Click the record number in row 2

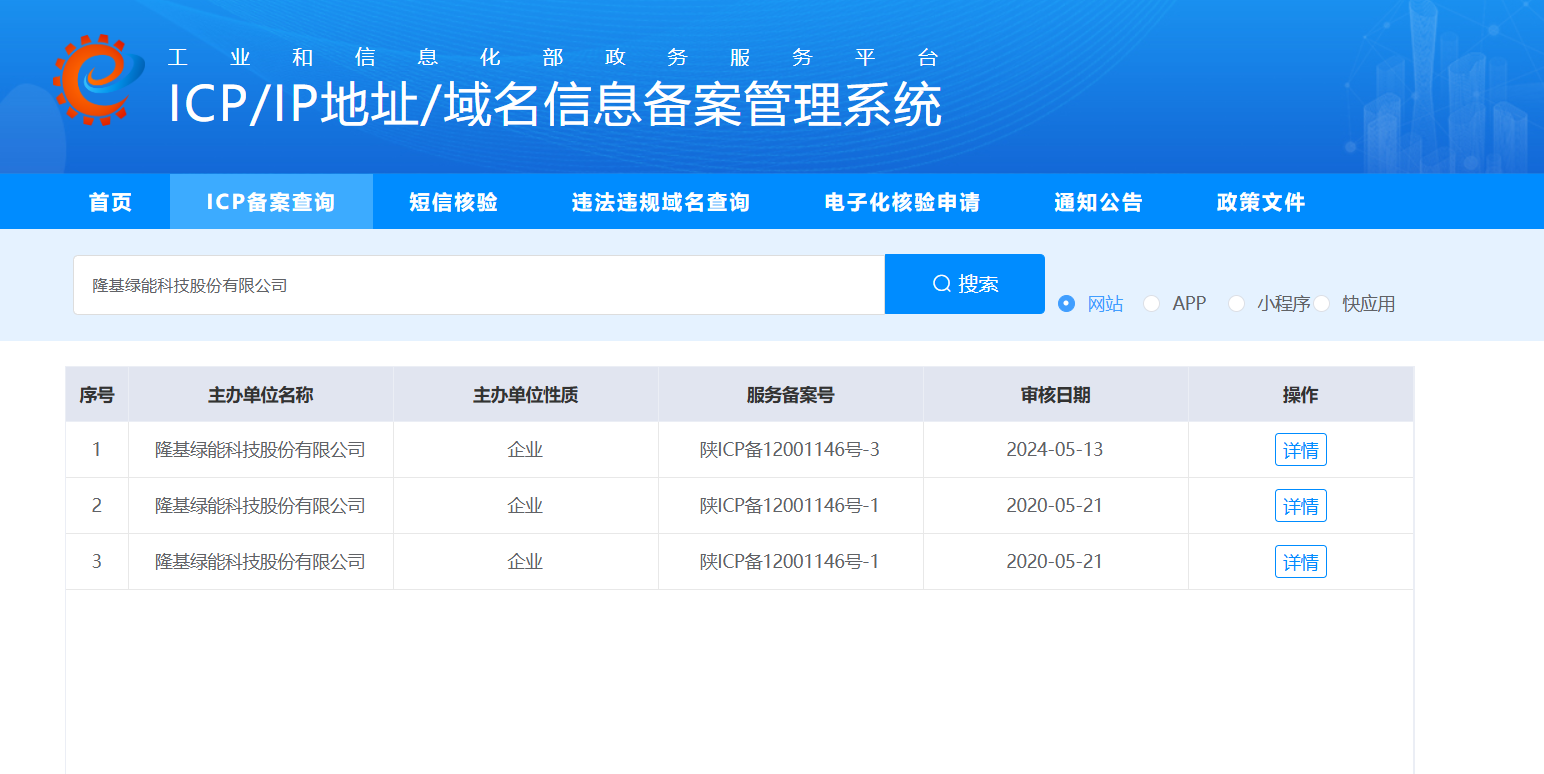(790, 506)
